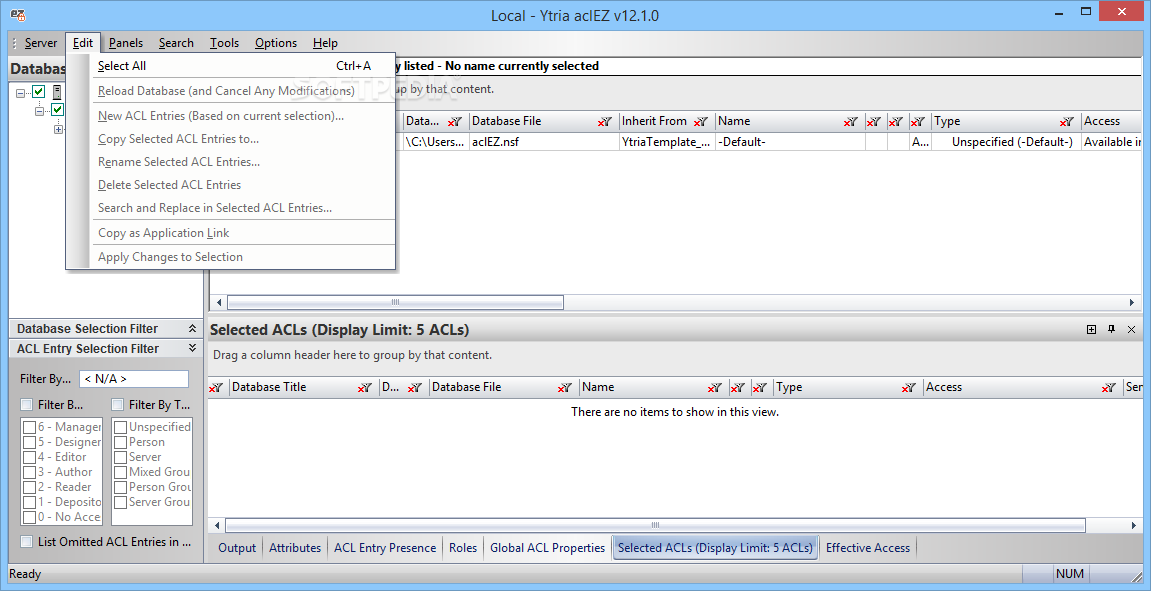The width and height of the screenshot is (1151, 591).
Task: Click filter icon of Database Title column
Action: click(x=365, y=388)
